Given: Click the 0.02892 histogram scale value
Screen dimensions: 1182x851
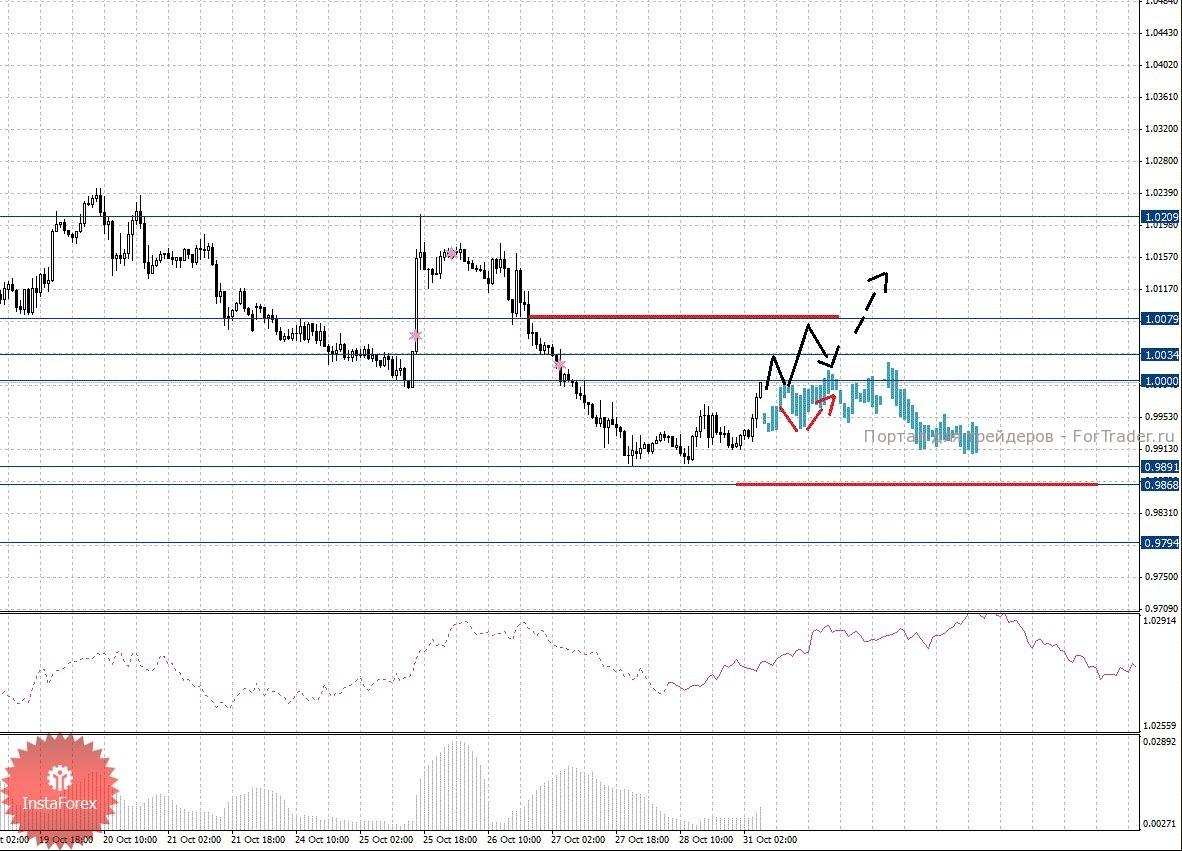Looking at the screenshot, I should tap(1160, 742).
